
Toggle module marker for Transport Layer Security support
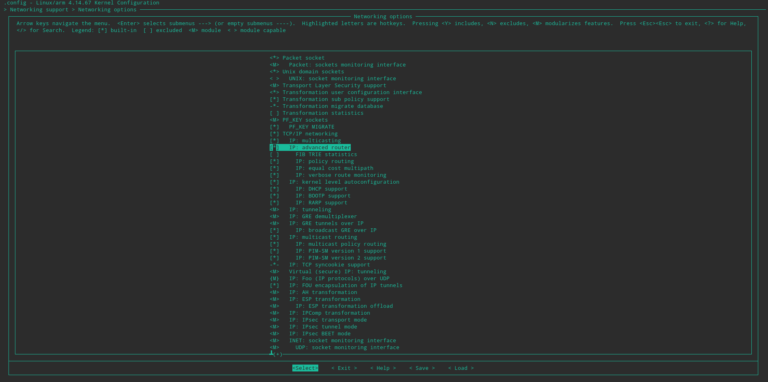[x=274, y=85]
